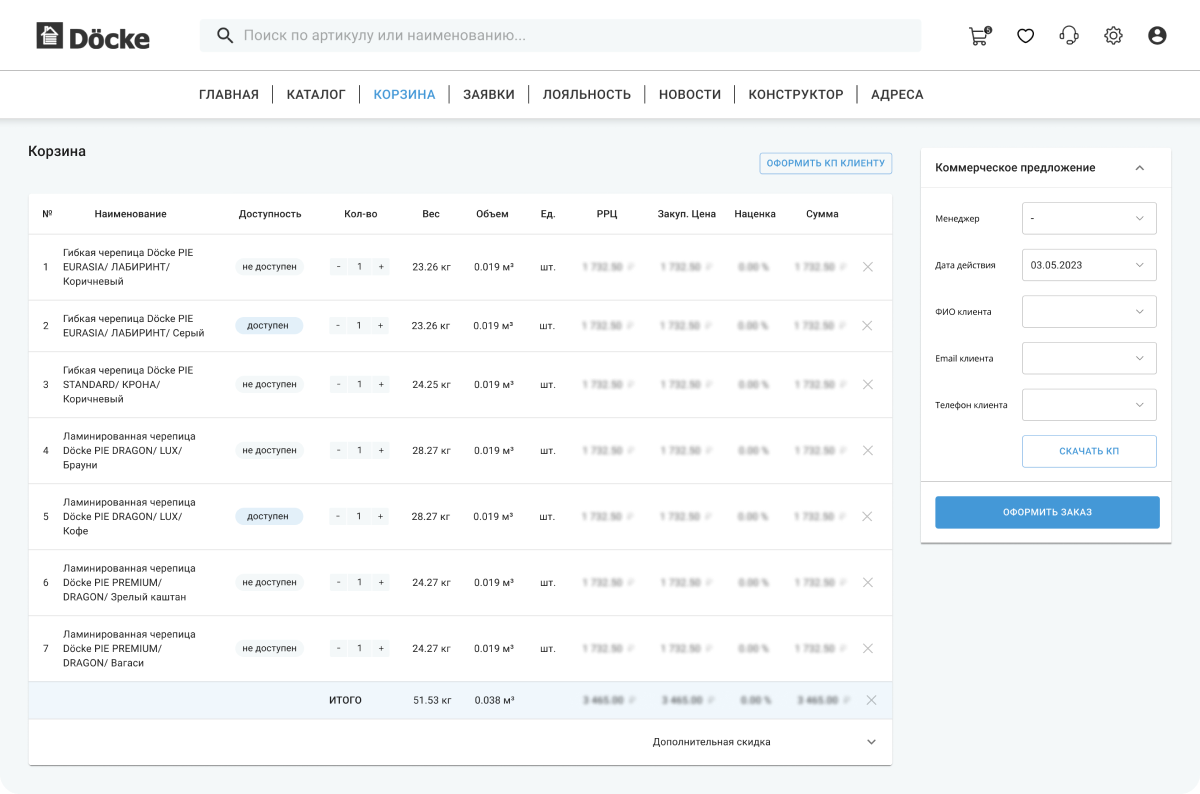Increase quantity of item 7 Вагаси
1200x794 pixels.
[x=381, y=648]
